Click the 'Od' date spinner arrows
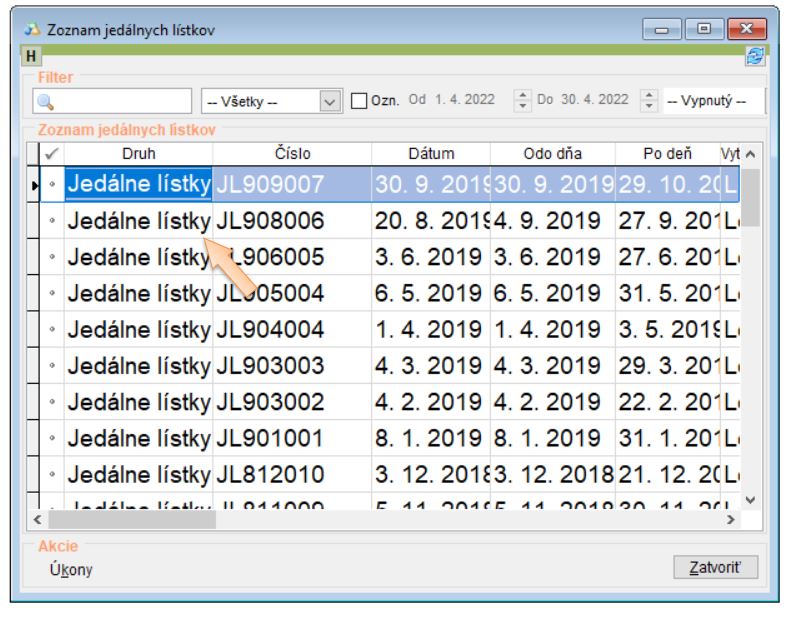The width and height of the screenshot is (793, 617). [520, 100]
